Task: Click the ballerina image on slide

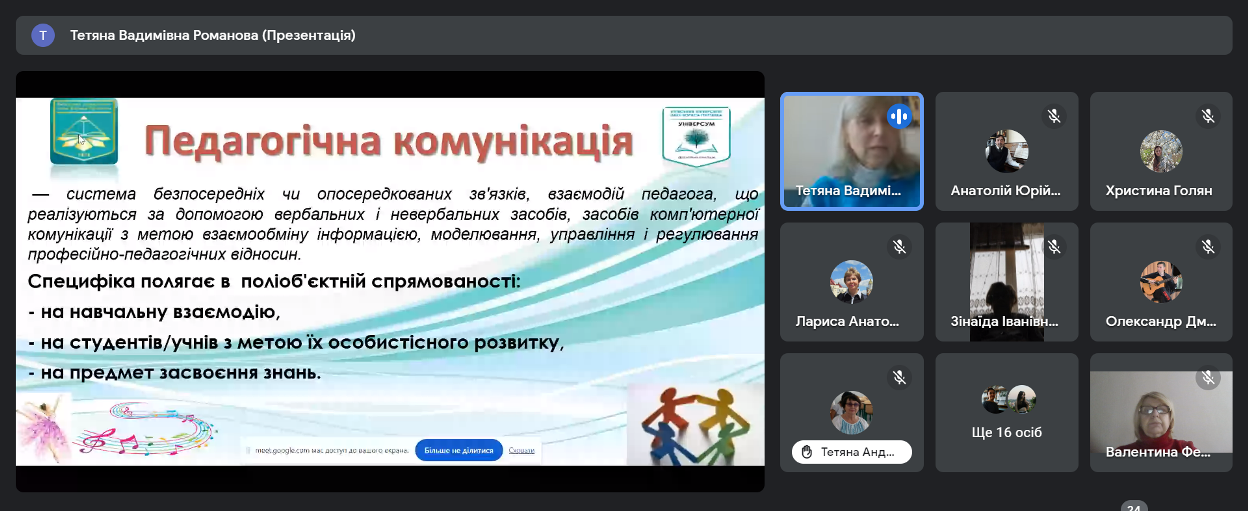Action: (x=44, y=428)
